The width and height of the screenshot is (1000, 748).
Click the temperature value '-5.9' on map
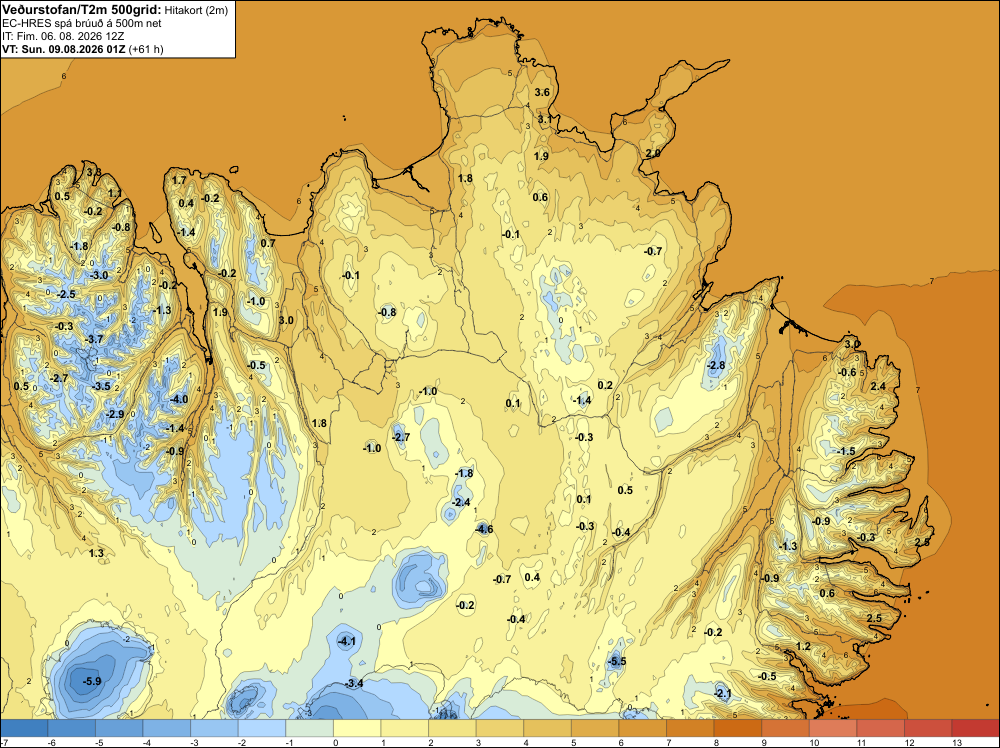tap(92, 681)
